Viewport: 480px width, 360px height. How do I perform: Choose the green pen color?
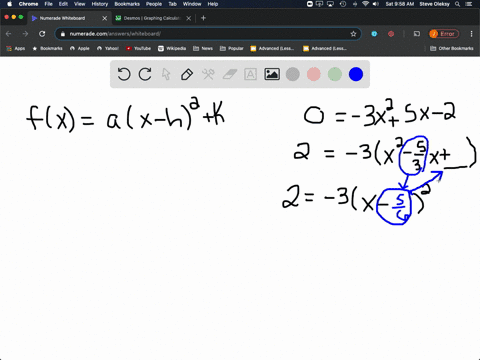point(335,74)
